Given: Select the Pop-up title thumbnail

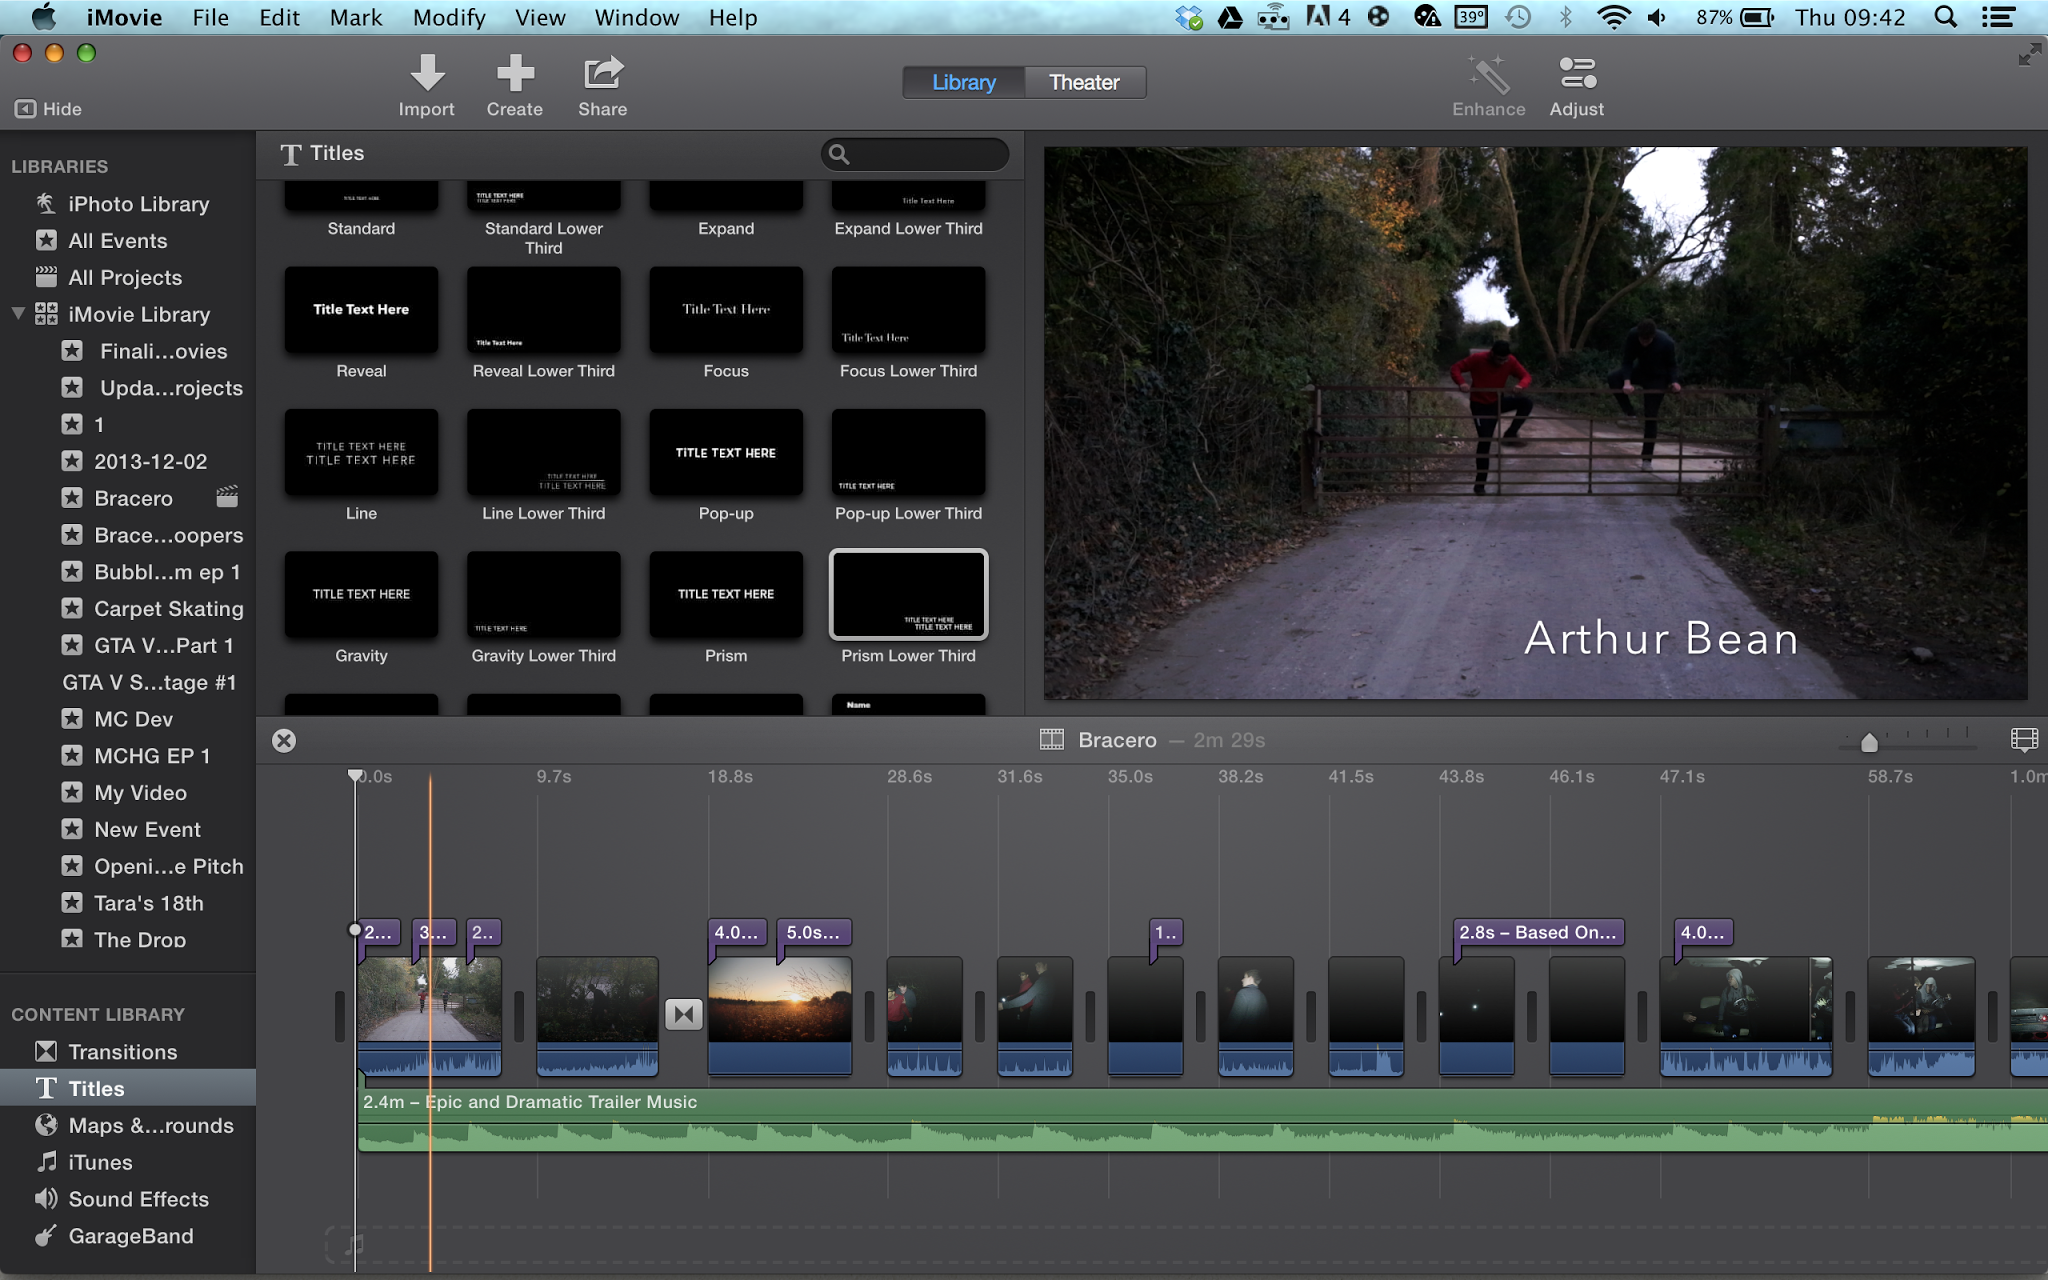Looking at the screenshot, I should tap(726, 453).
